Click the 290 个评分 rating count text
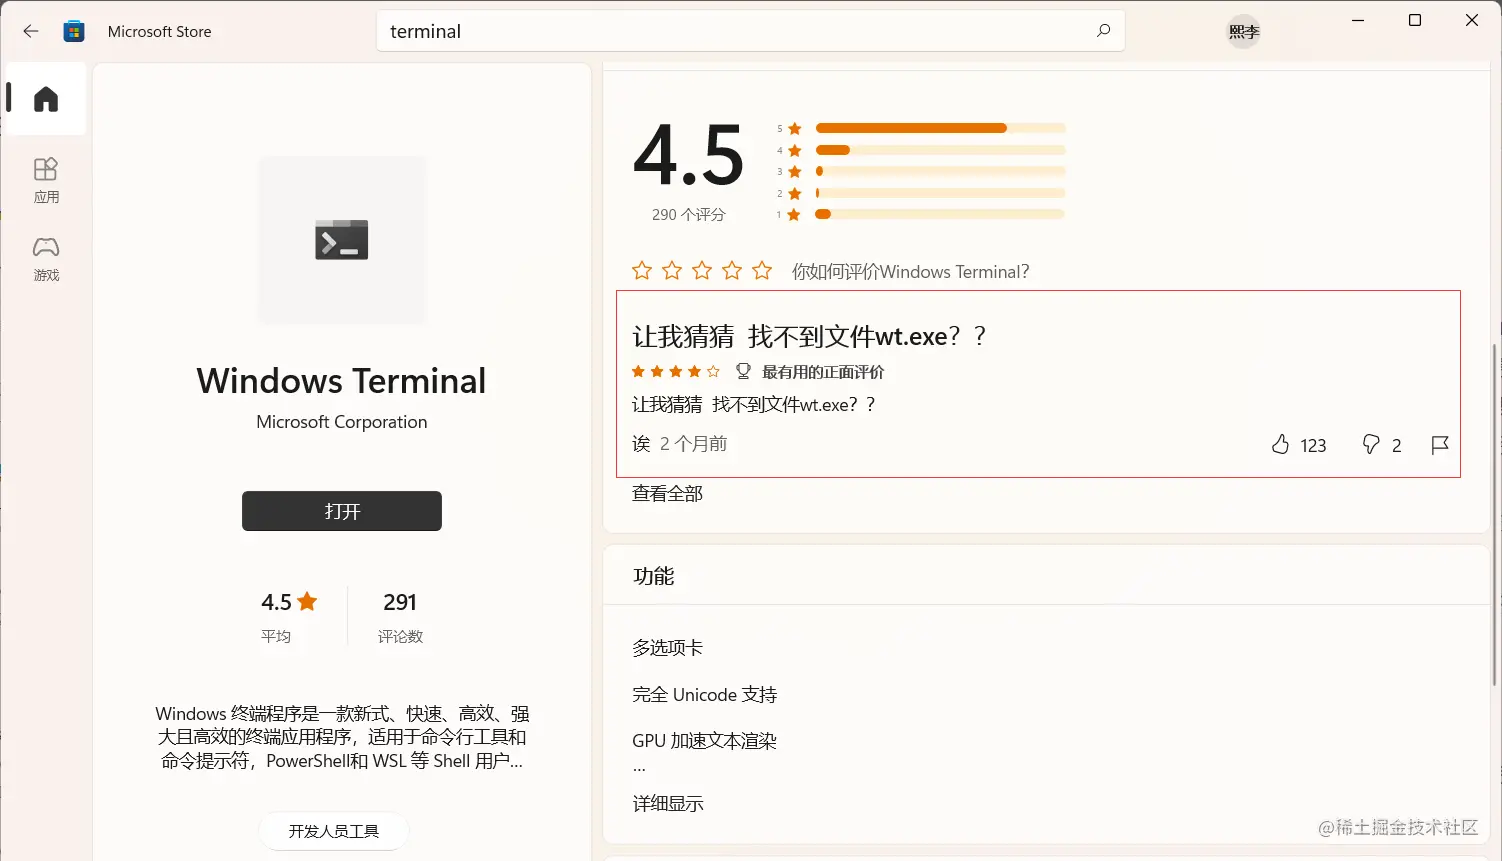The width and height of the screenshot is (1502, 861). pos(688,215)
